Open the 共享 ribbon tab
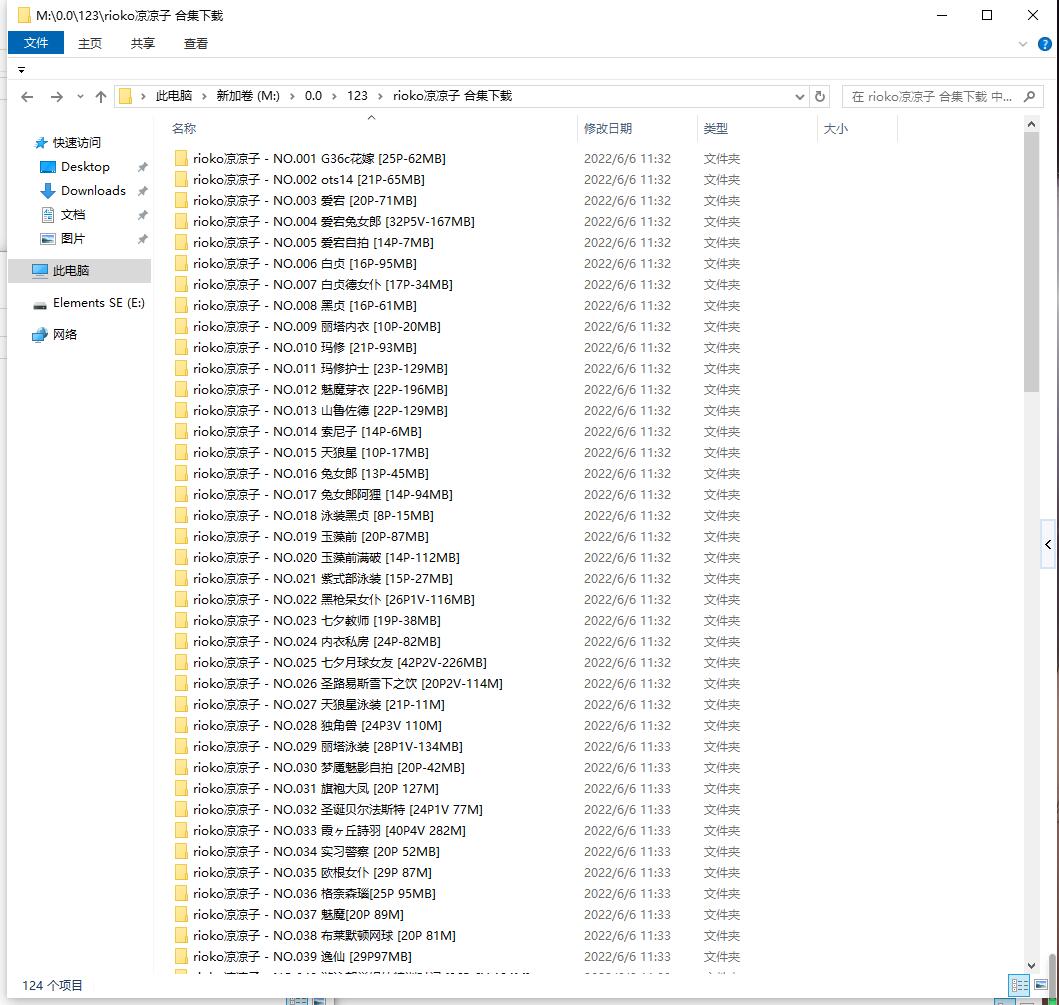Screen dimensions: 1059x1005 pos(143,43)
